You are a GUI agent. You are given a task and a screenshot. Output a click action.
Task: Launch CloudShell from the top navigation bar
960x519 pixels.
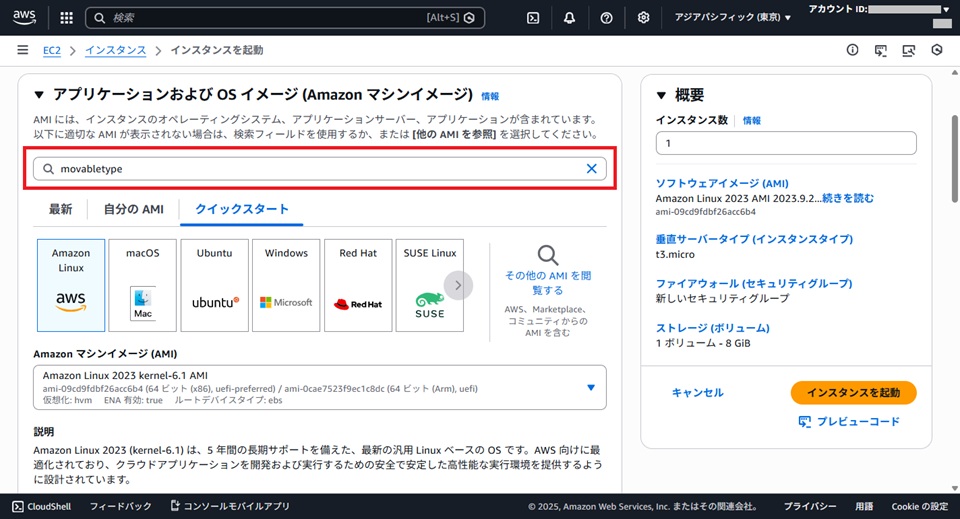(534, 18)
